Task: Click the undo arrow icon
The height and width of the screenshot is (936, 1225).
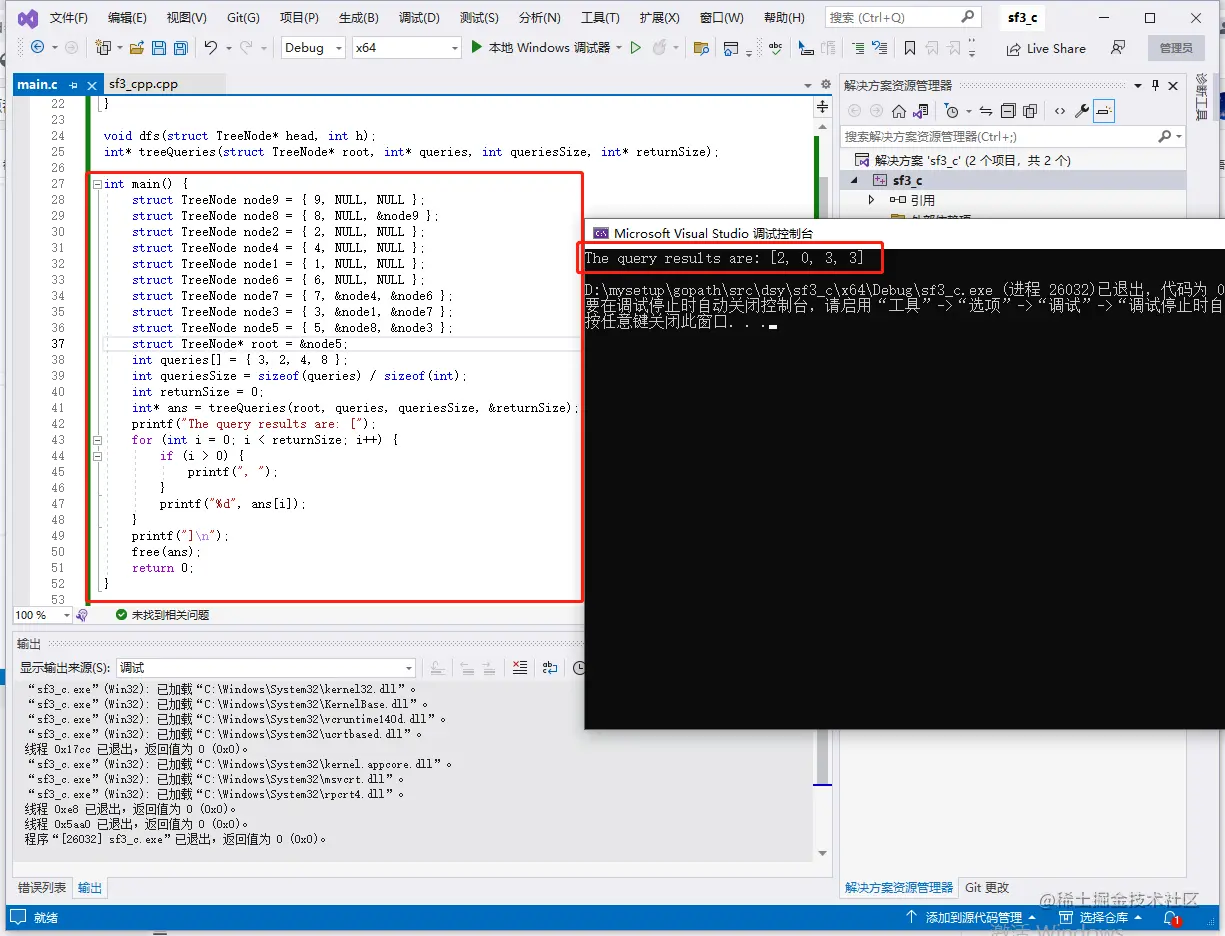Action: pos(210,47)
